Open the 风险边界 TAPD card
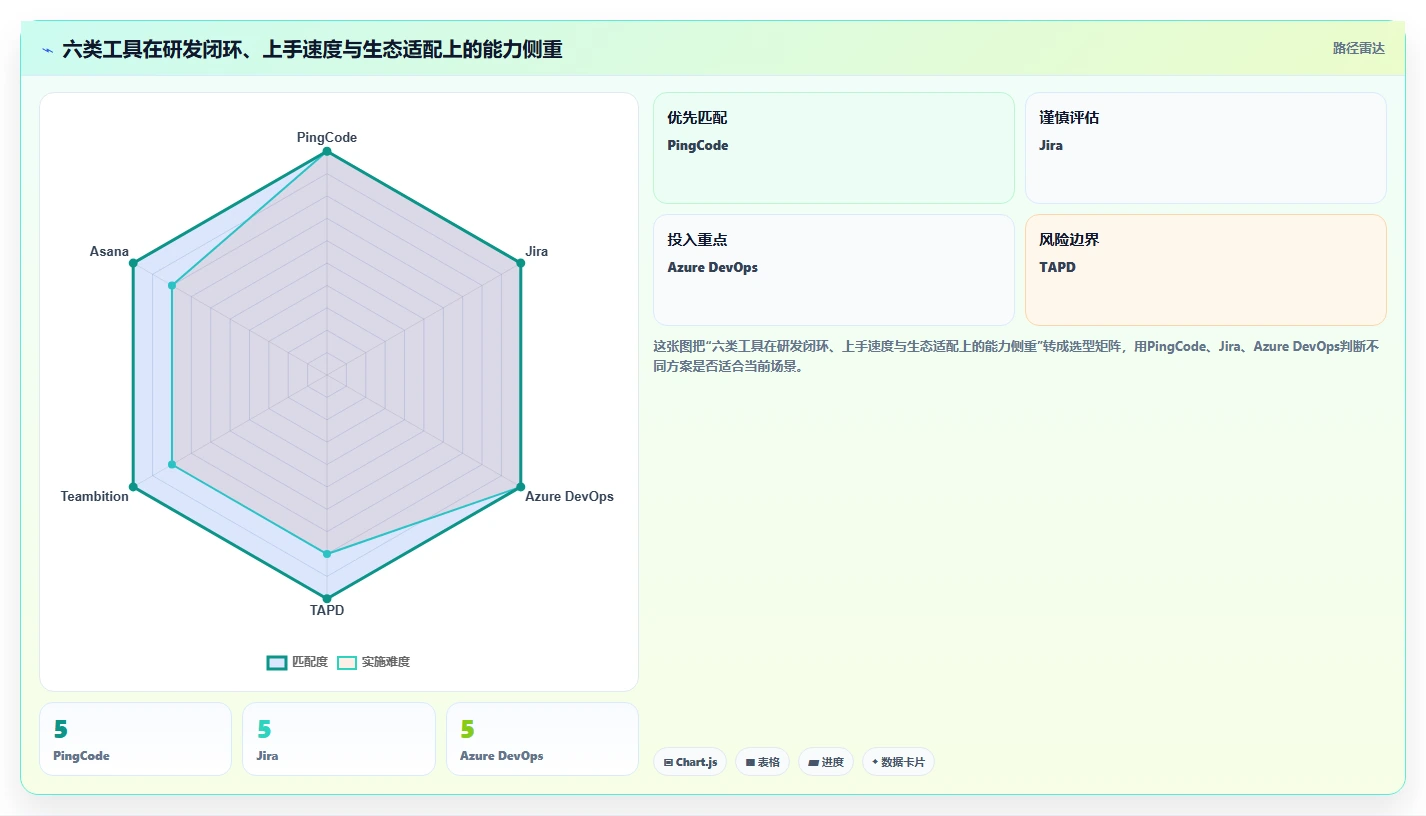The image size is (1426, 816). tap(1206, 270)
